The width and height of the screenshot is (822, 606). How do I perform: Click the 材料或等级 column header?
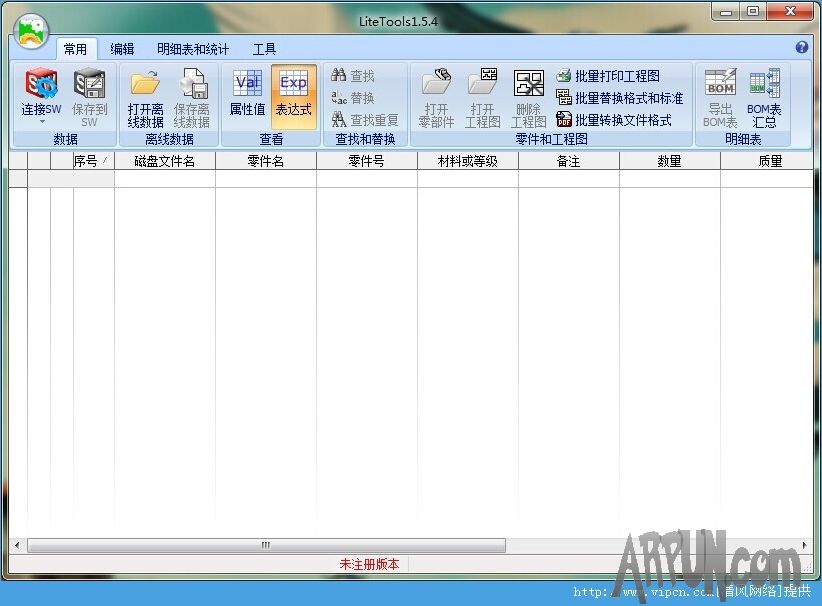468,161
